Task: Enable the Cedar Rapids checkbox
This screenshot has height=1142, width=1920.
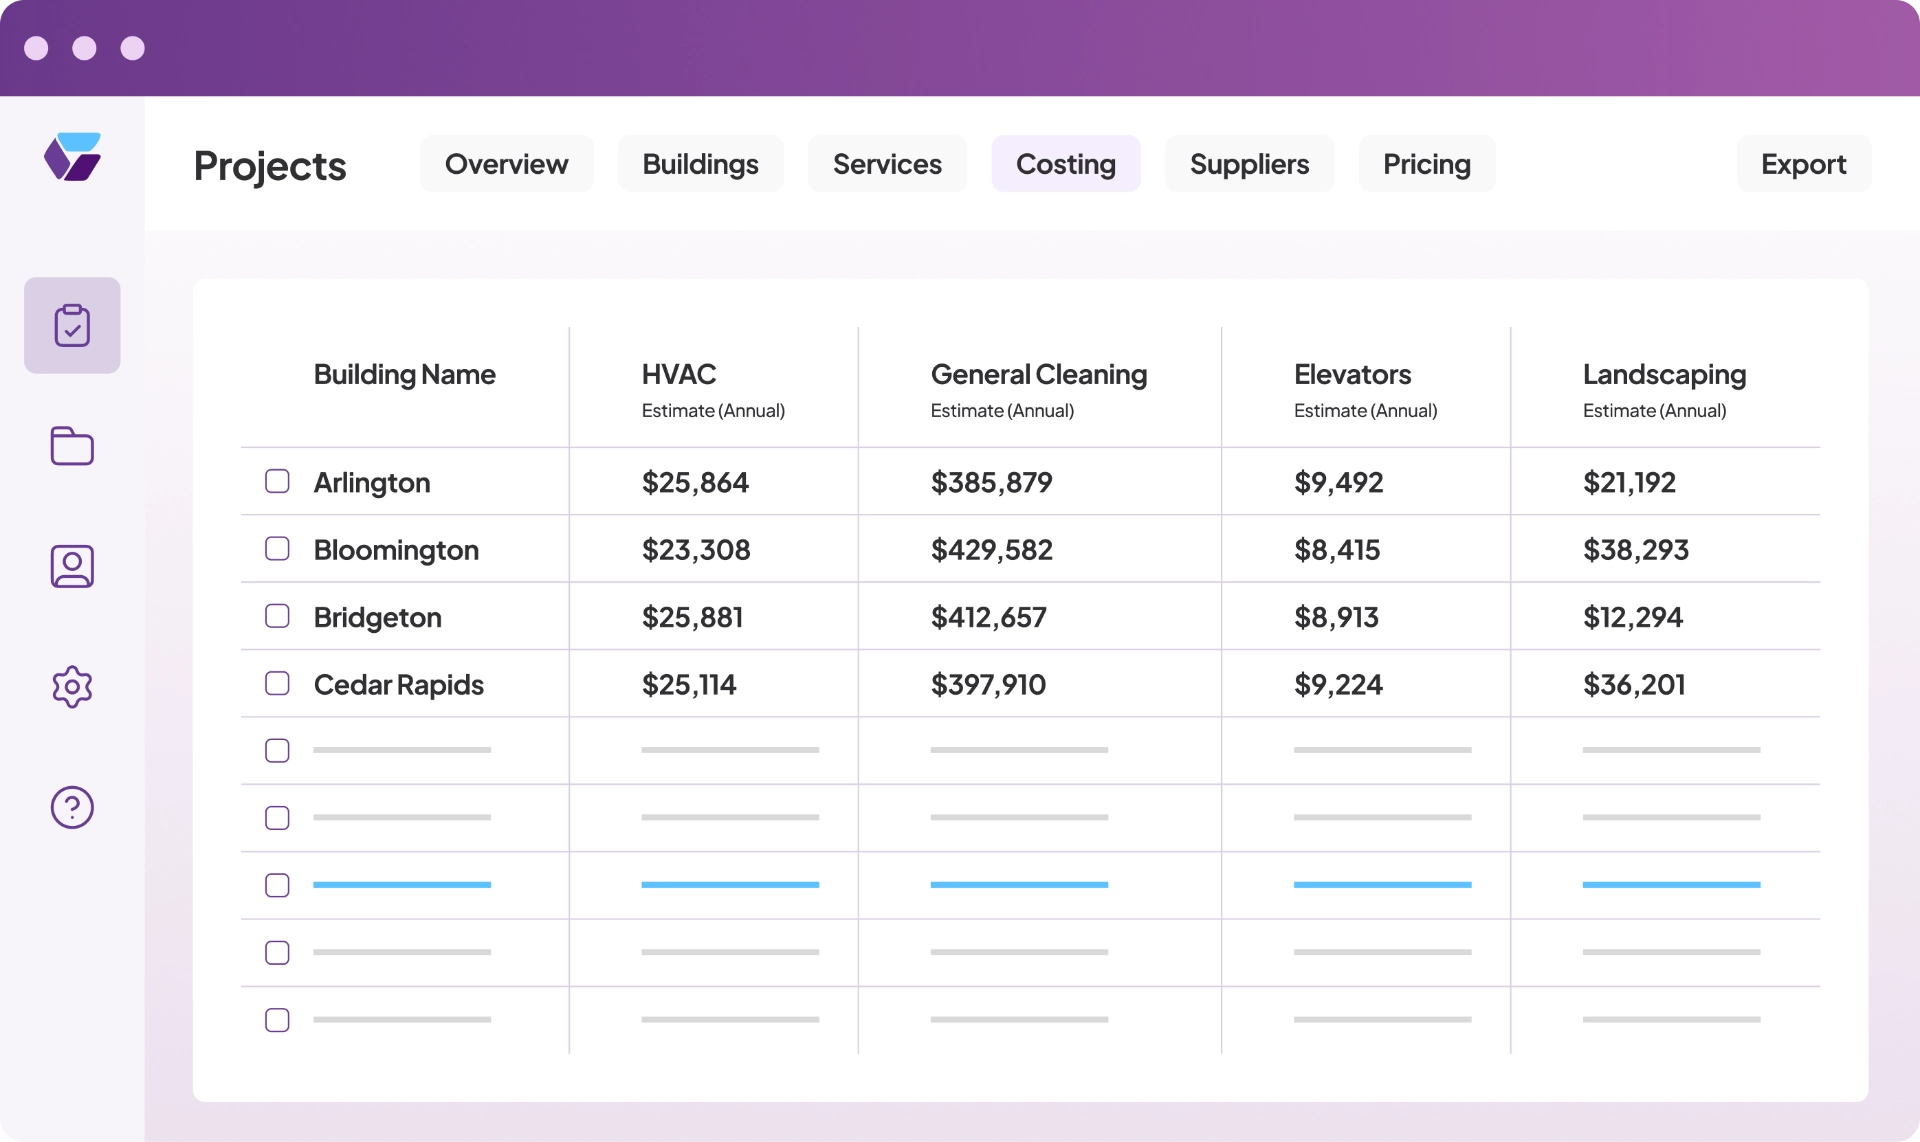Action: tap(277, 683)
